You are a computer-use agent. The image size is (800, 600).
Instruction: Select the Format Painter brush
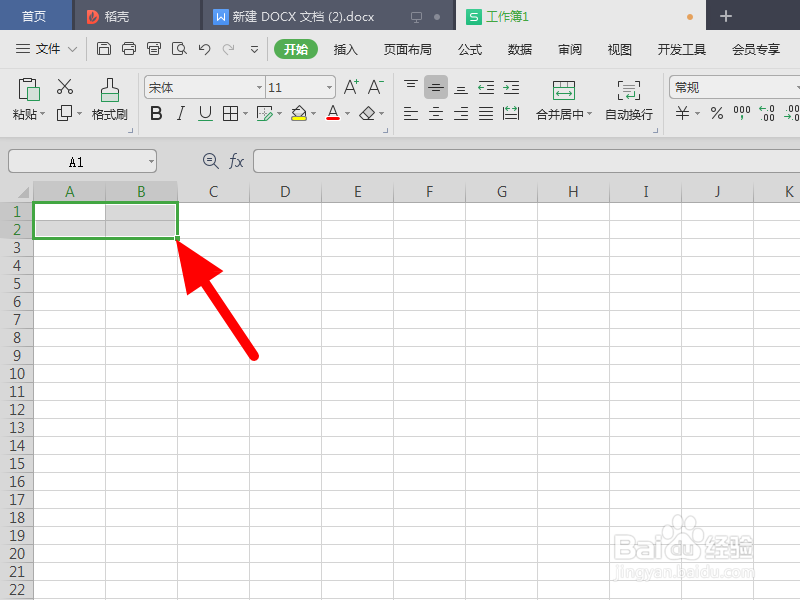pos(110,90)
